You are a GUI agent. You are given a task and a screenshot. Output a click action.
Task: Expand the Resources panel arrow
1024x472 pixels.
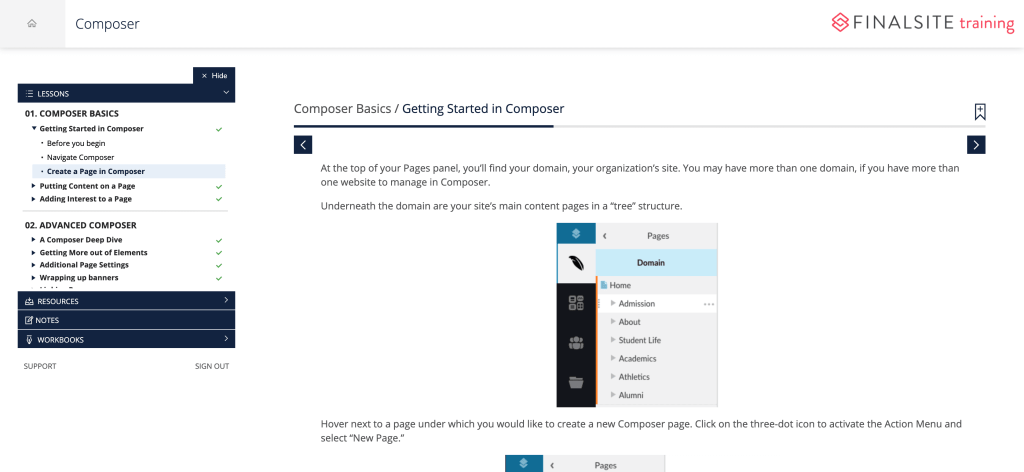pyautogui.click(x=226, y=301)
